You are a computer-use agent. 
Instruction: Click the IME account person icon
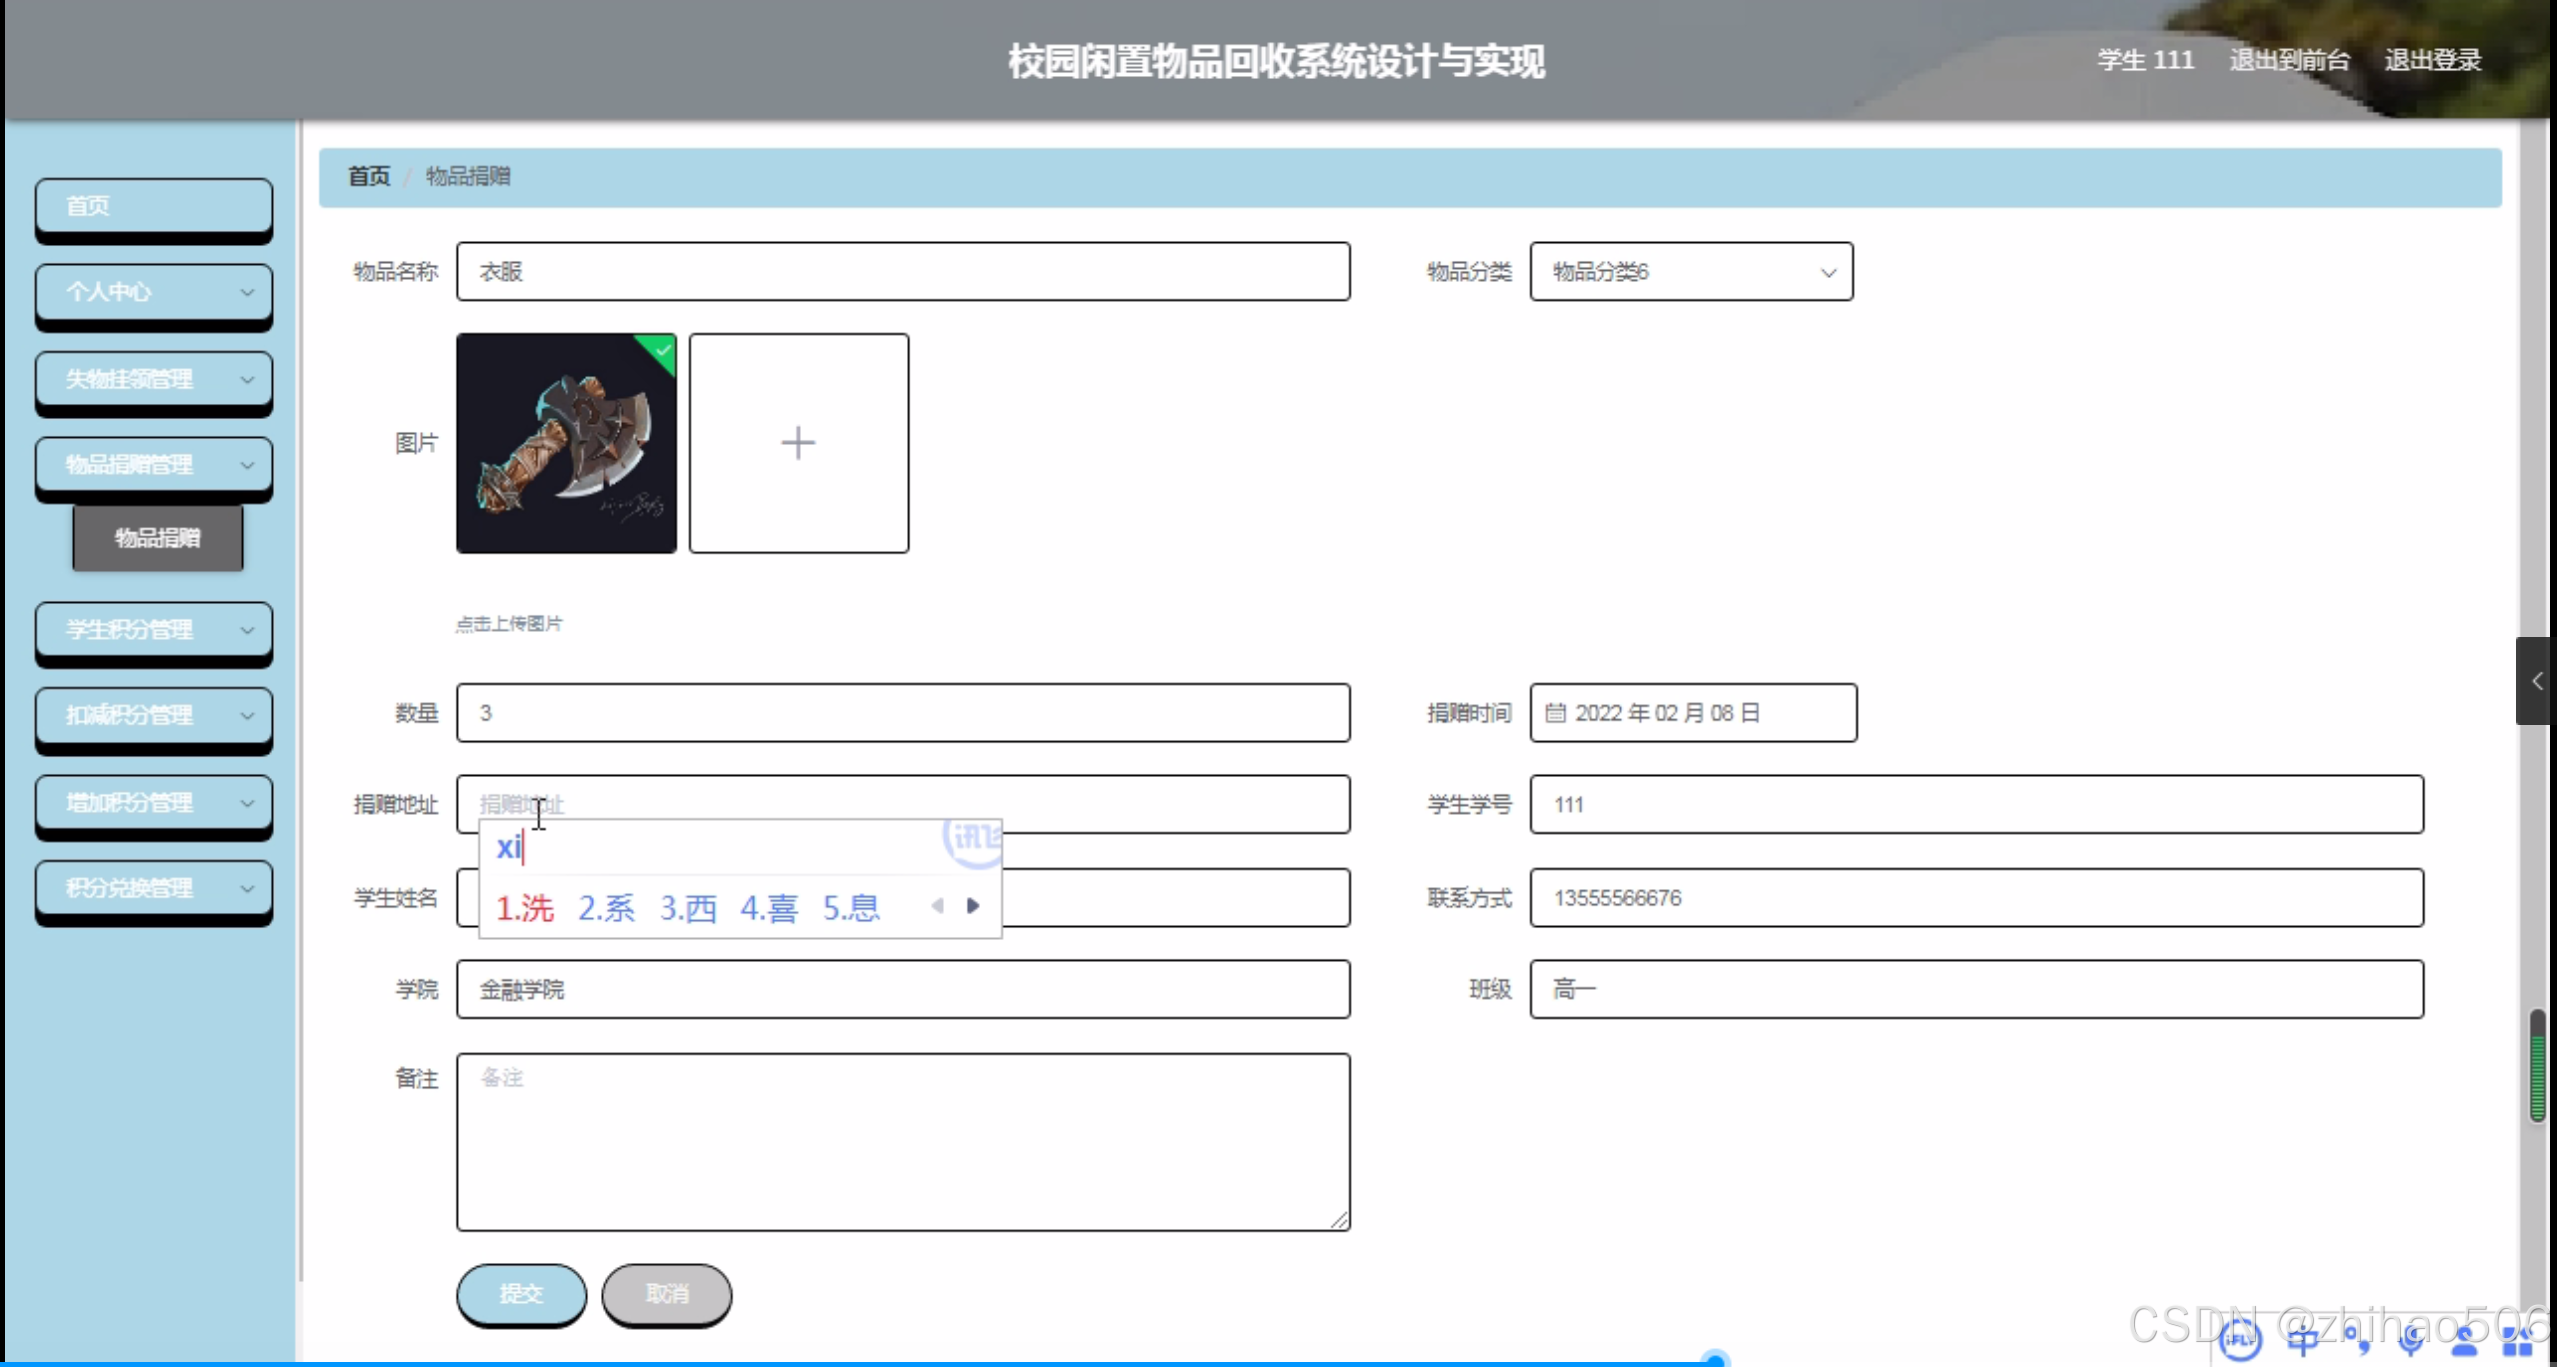[2465, 1340]
